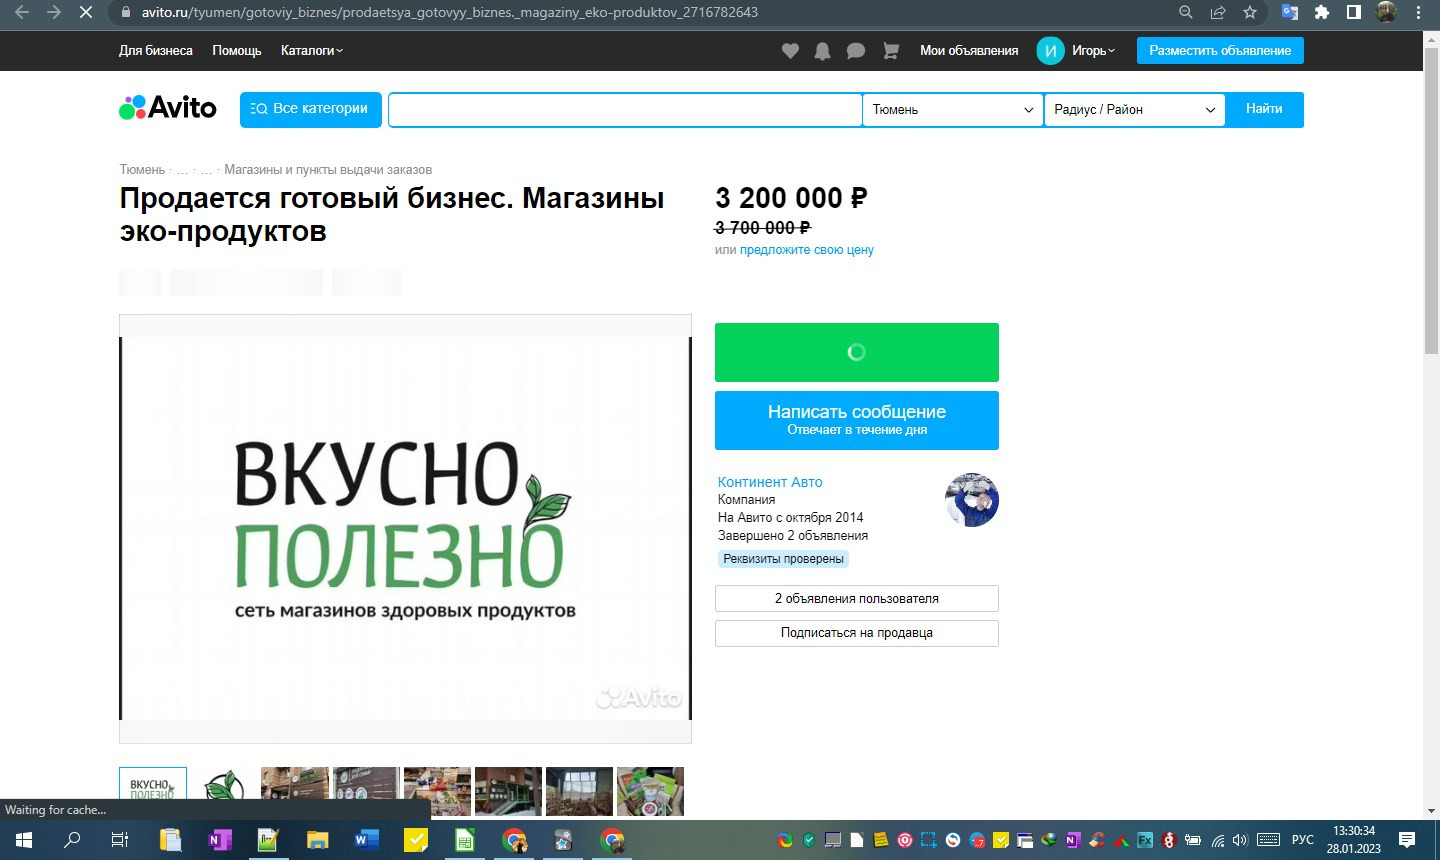The width and height of the screenshot is (1440, 860).
Task: Open the Помощь menu item
Action: (237, 51)
